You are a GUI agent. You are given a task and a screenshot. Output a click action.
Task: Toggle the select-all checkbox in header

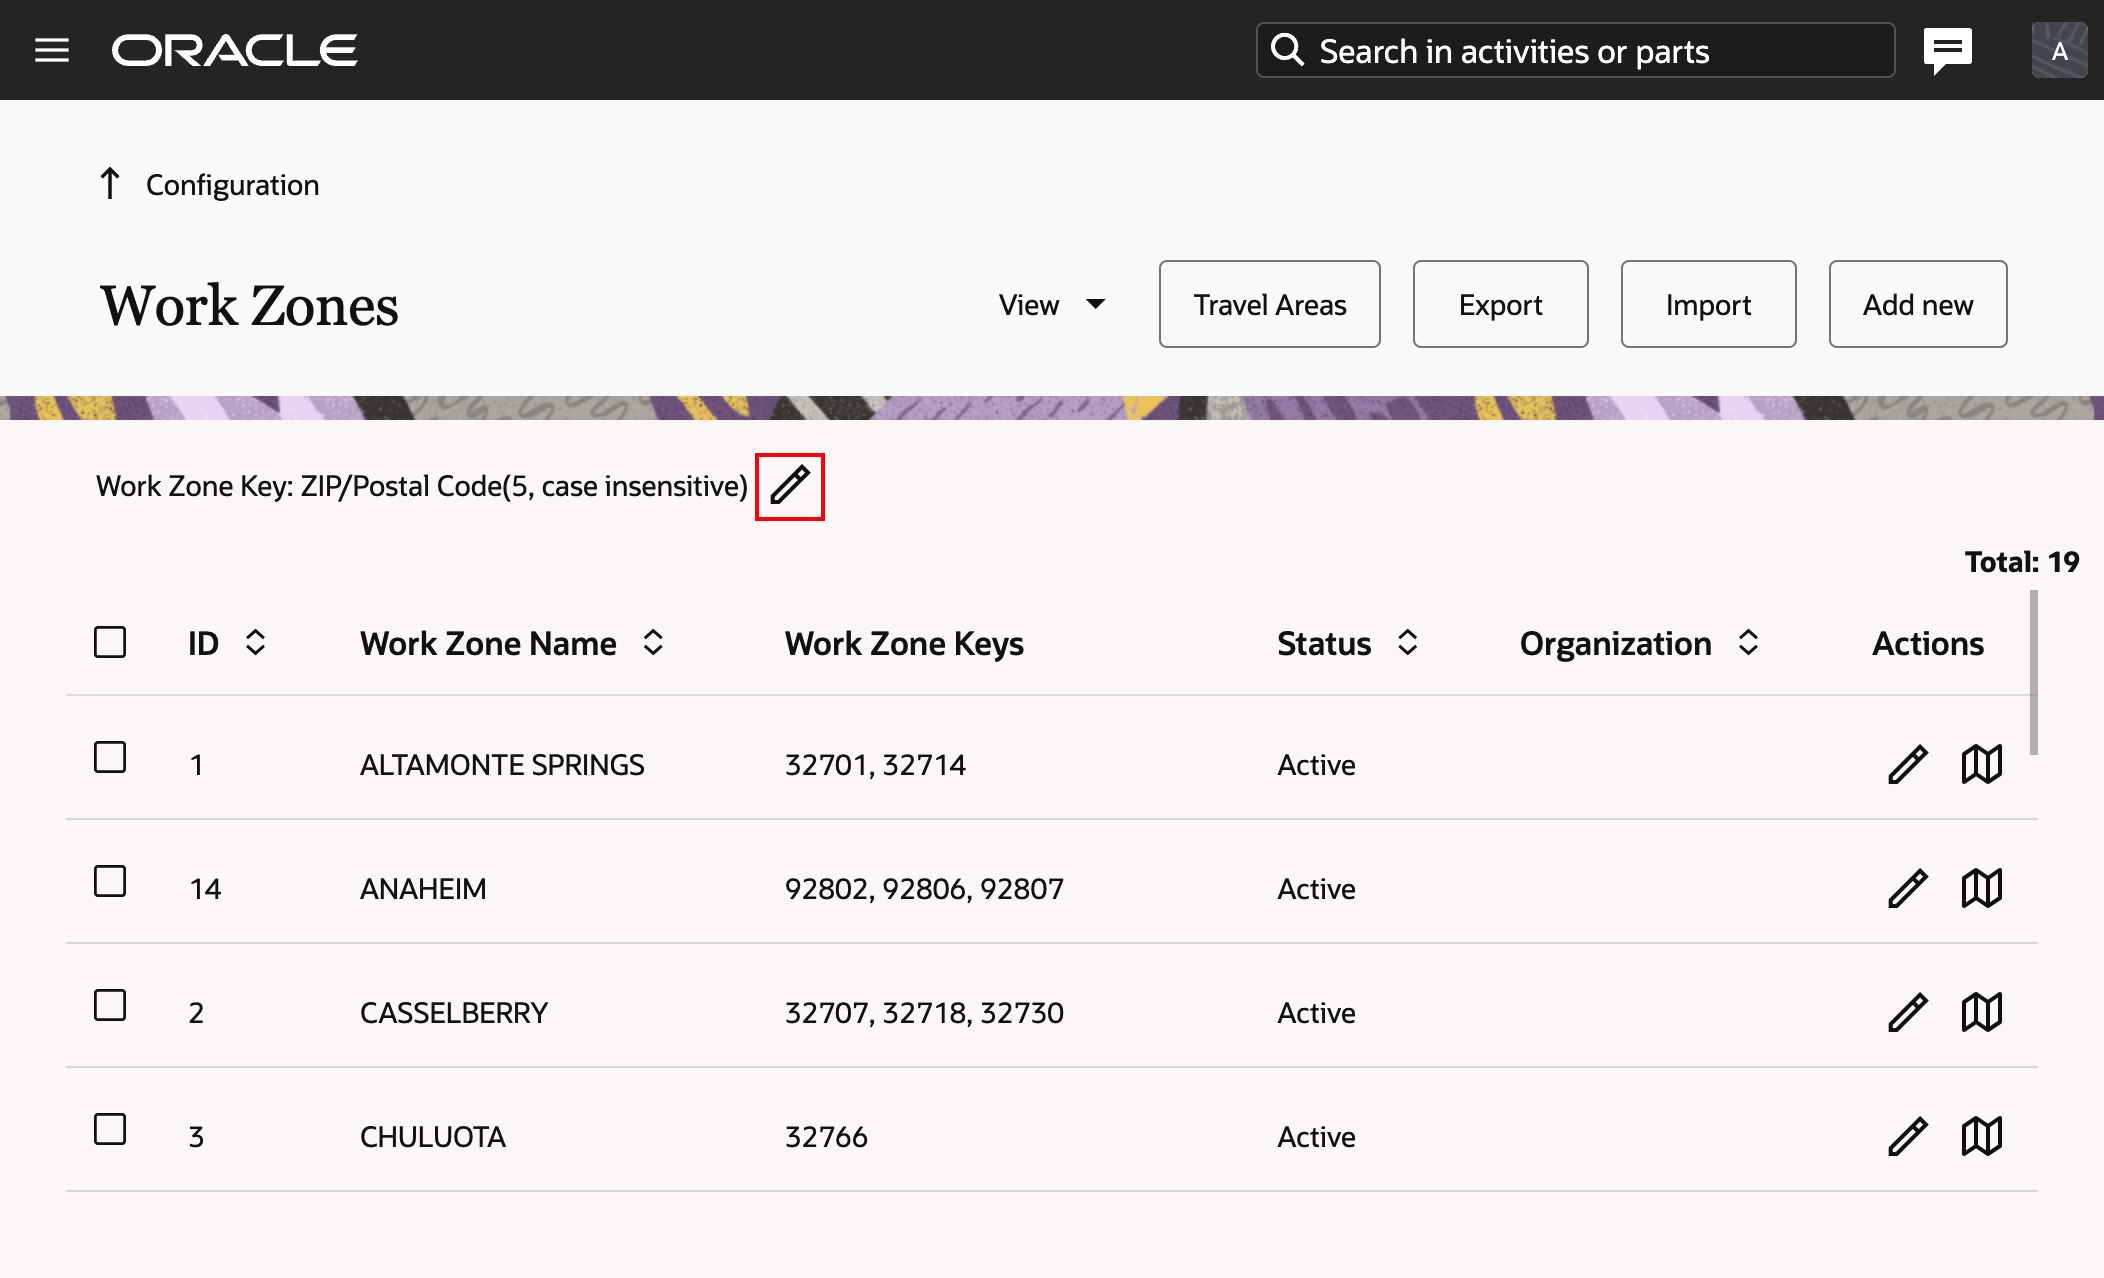110,642
